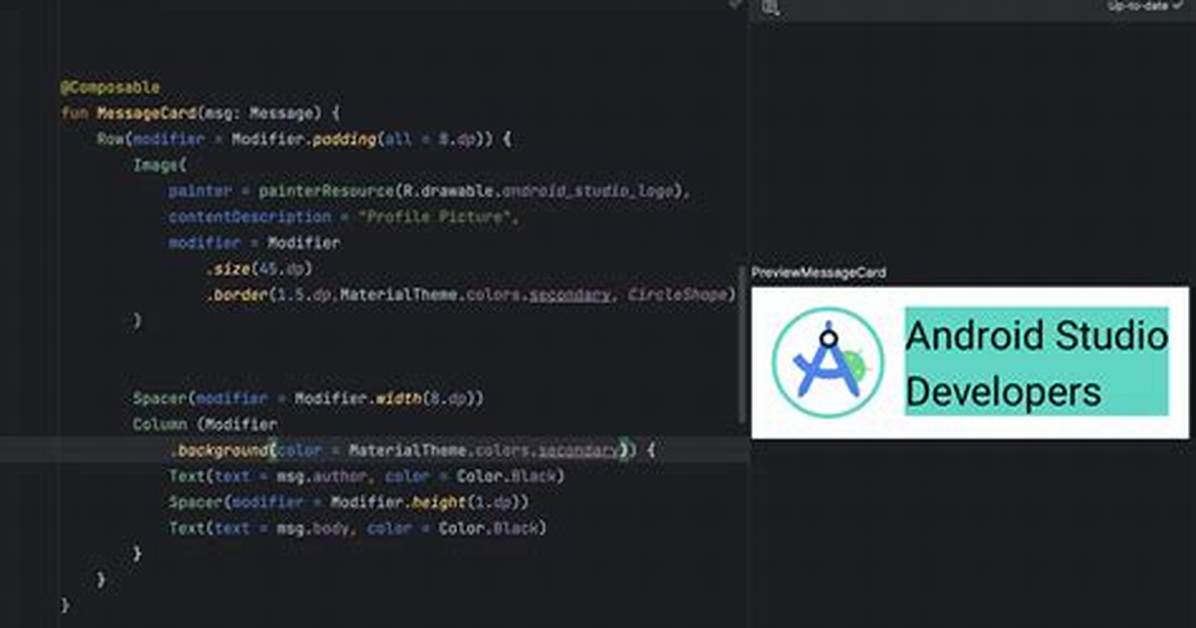Click Text with msg.author line
Image resolution: width=1196 pixels, height=628 pixels.
(367, 476)
